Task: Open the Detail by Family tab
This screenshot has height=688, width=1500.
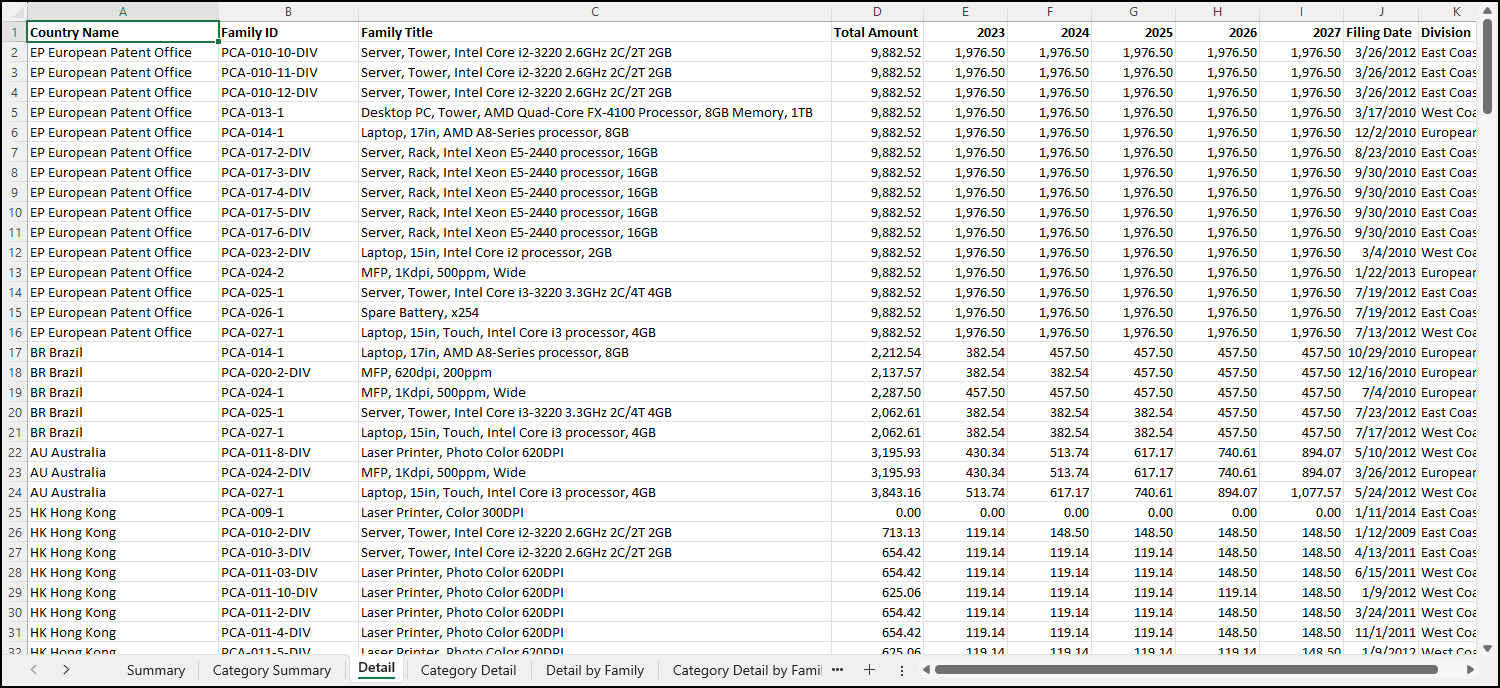Action: 594,670
